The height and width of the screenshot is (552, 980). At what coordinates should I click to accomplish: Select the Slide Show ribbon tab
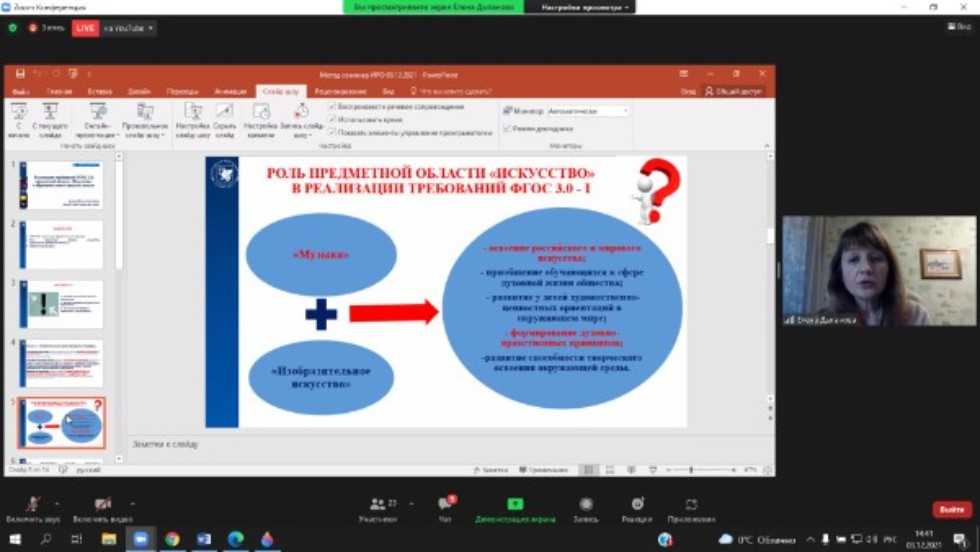pos(281,91)
